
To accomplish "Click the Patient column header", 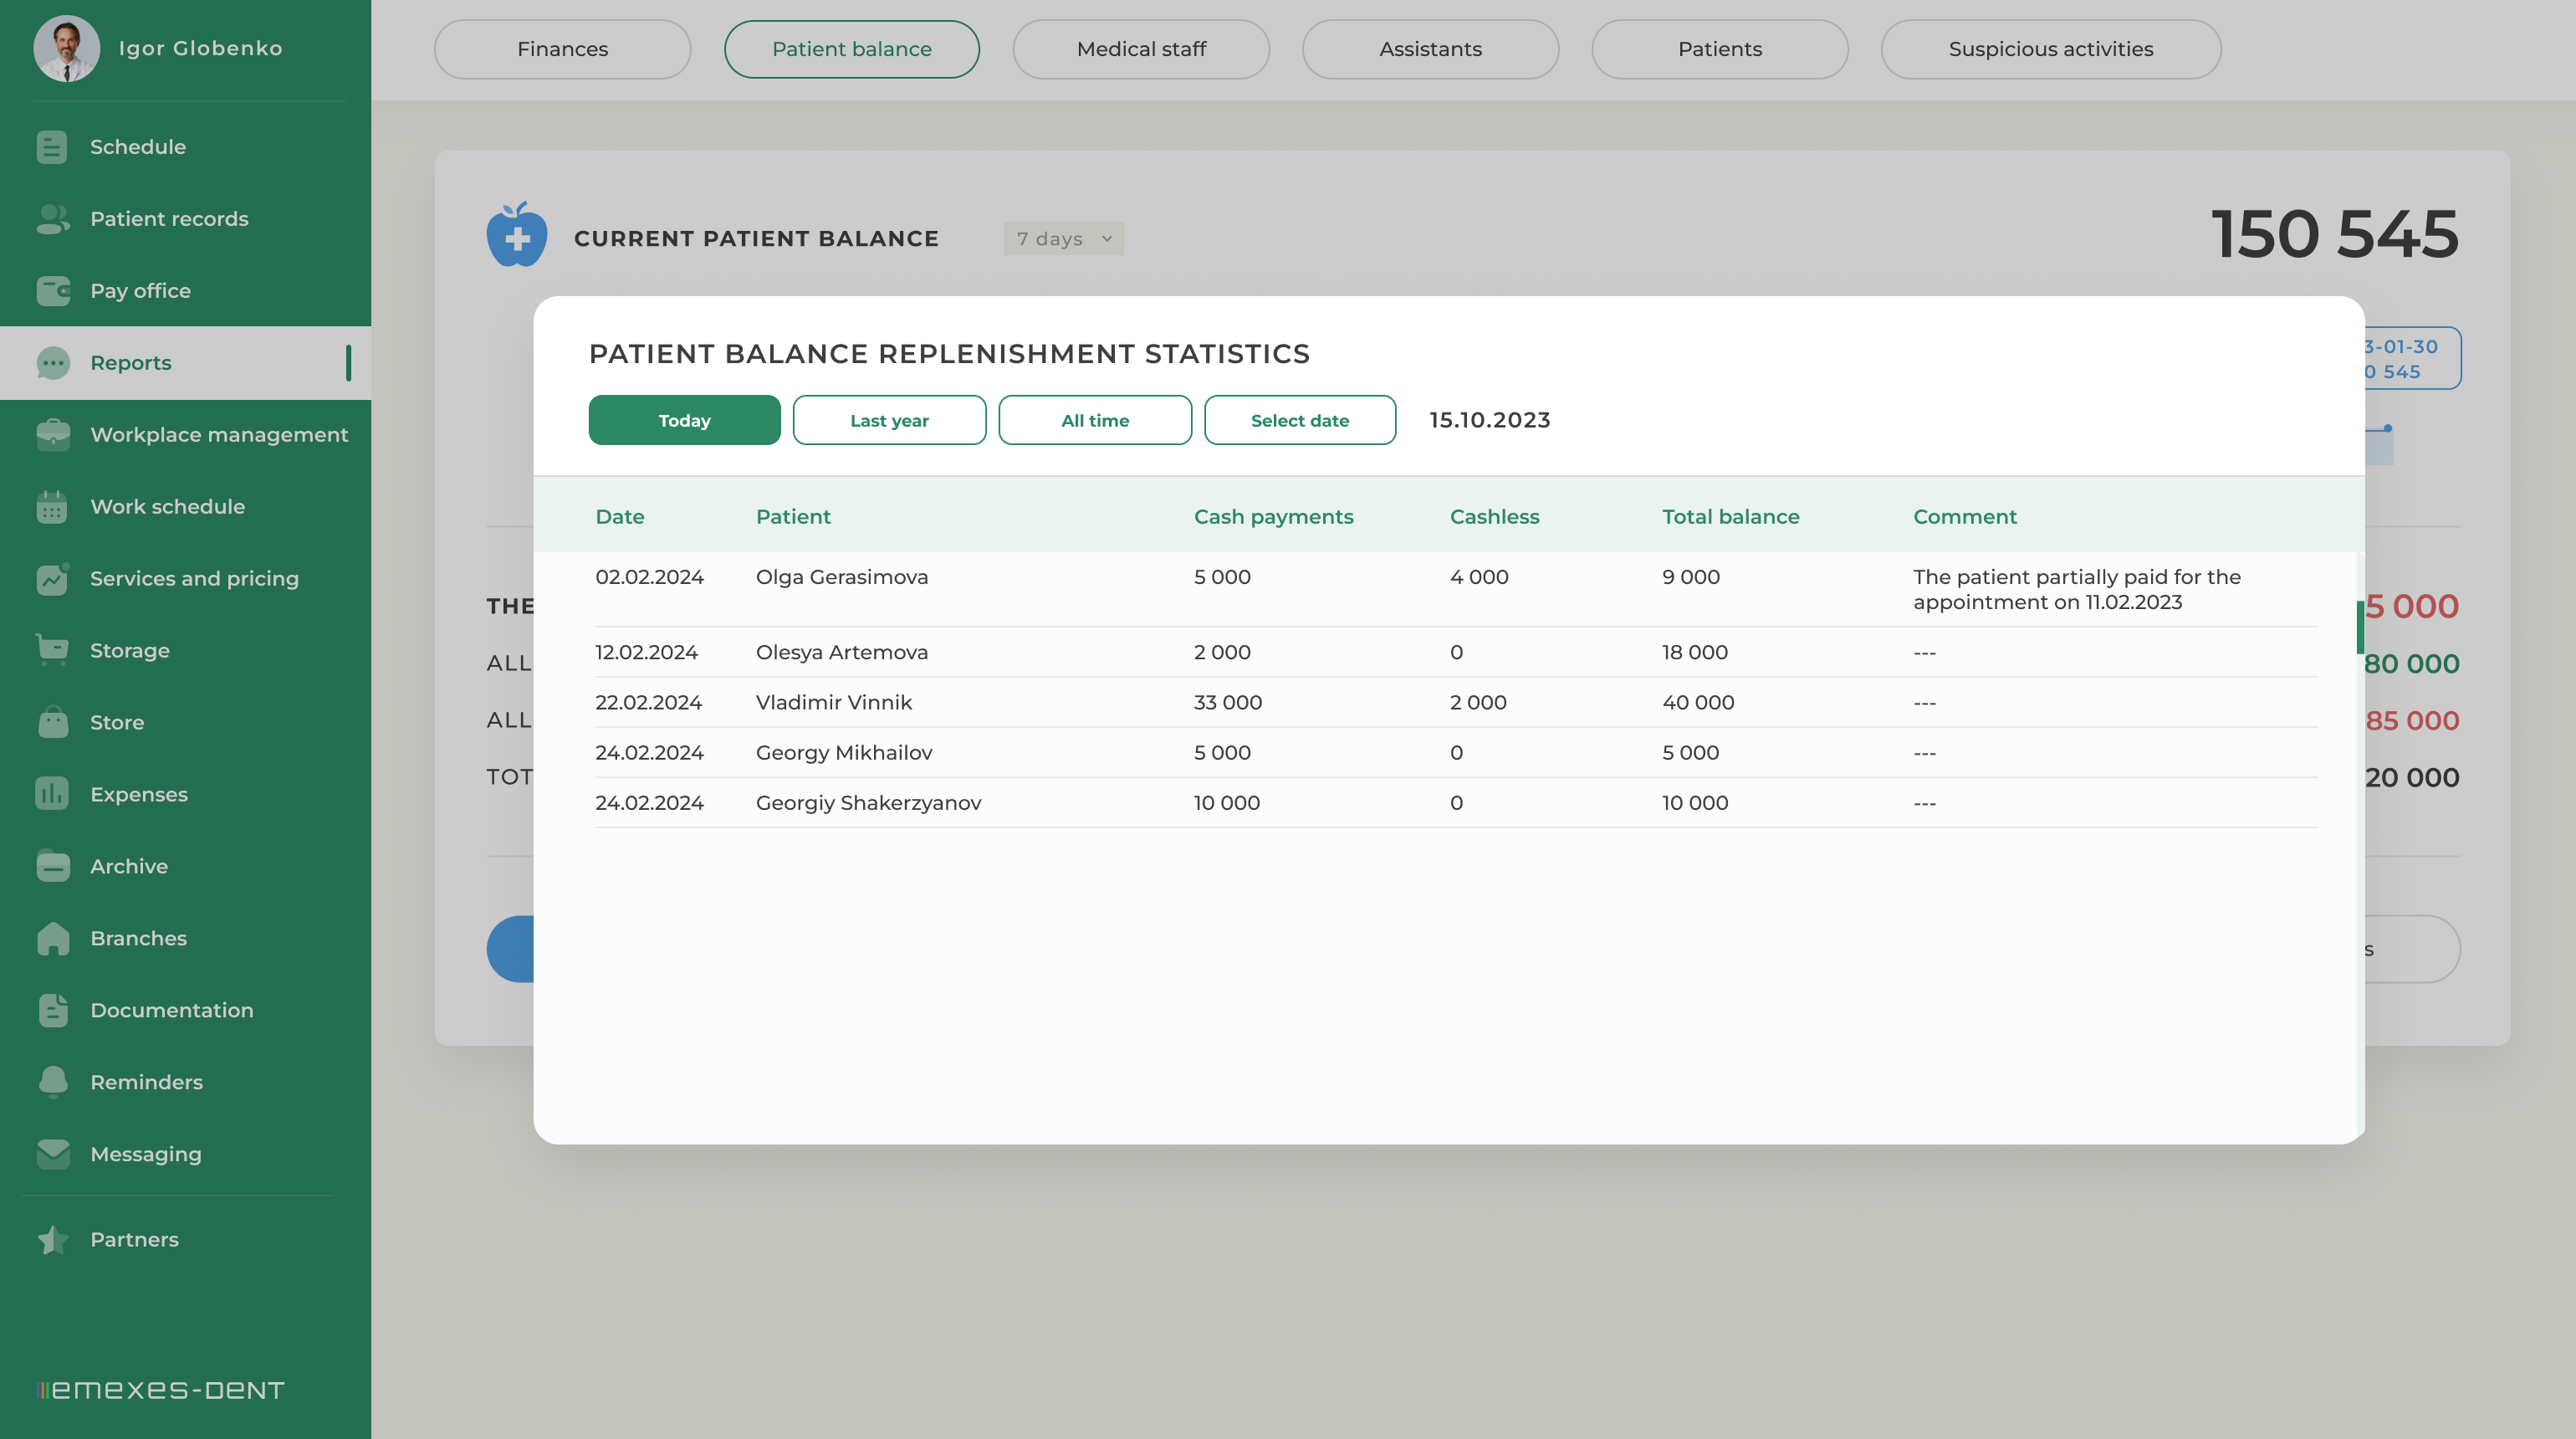I will tap(793, 517).
